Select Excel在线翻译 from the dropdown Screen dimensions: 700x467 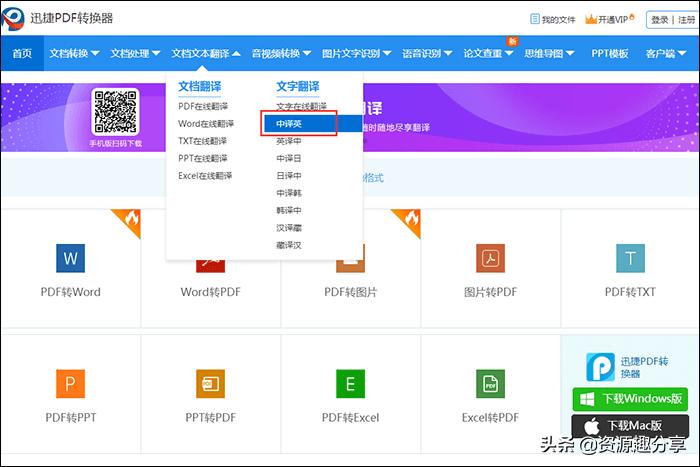pyautogui.click(x=205, y=176)
